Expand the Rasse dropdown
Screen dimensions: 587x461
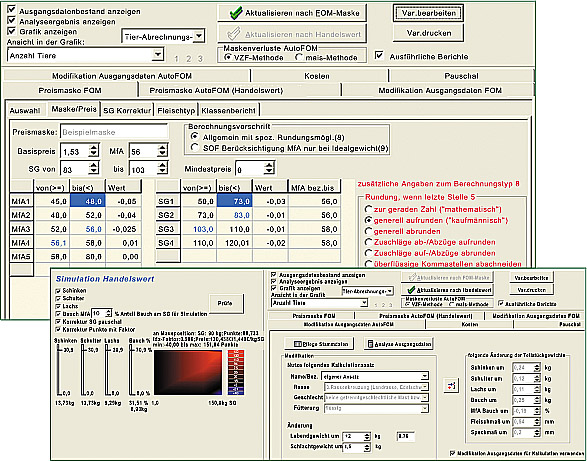pyautogui.click(x=425, y=387)
